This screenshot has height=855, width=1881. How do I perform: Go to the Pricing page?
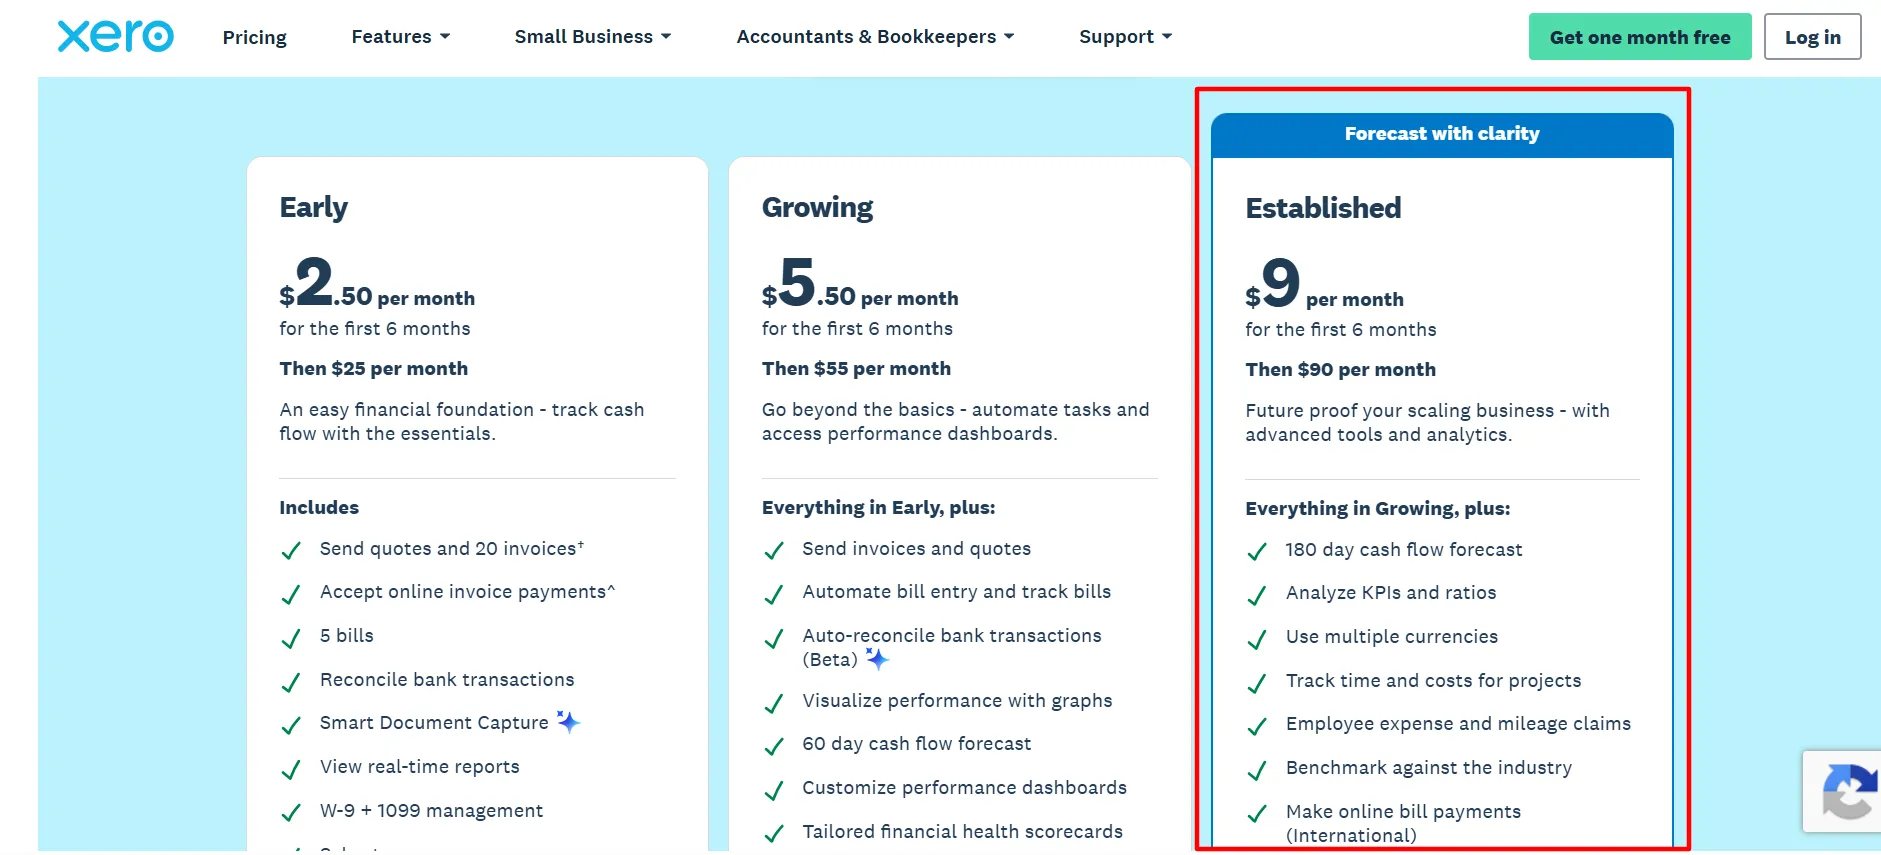point(255,37)
